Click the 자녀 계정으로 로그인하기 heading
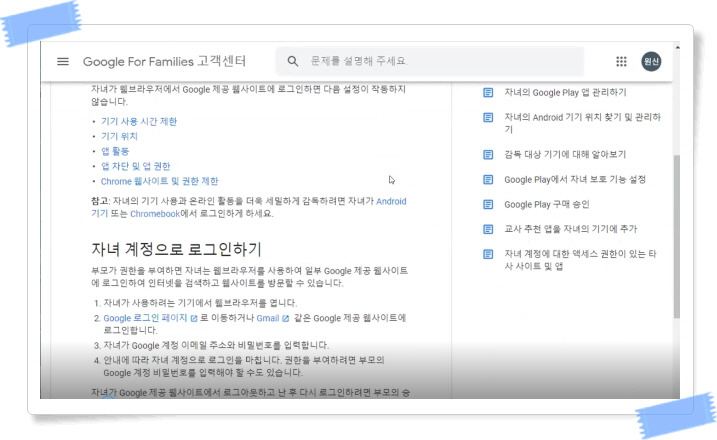 point(176,250)
